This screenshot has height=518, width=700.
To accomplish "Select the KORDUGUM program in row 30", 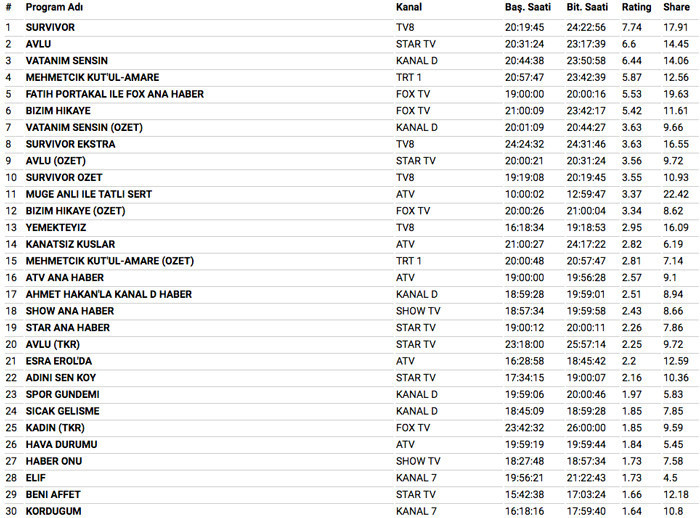I will (53, 511).
